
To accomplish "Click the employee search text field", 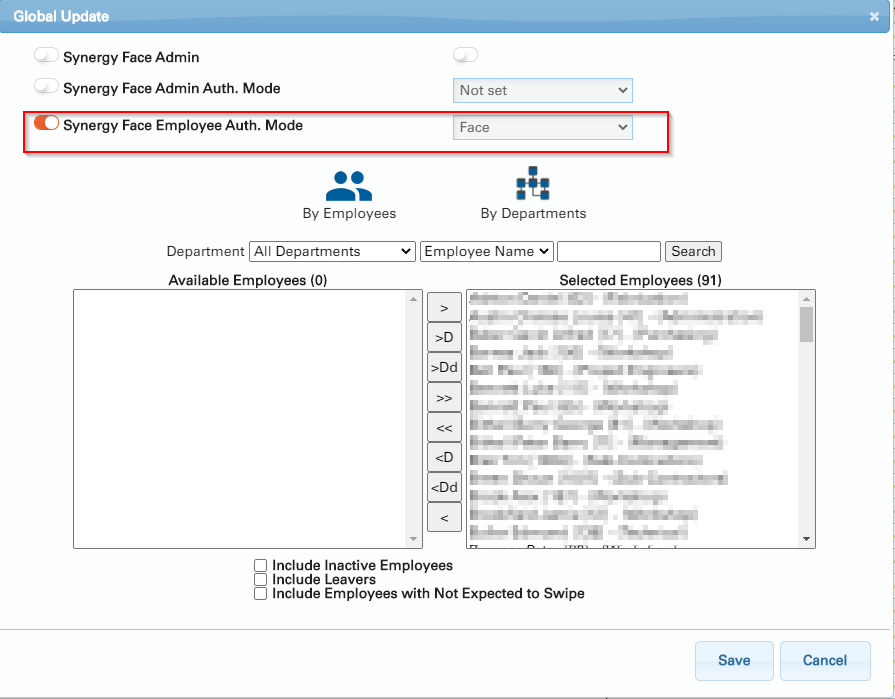I will click(608, 252).
